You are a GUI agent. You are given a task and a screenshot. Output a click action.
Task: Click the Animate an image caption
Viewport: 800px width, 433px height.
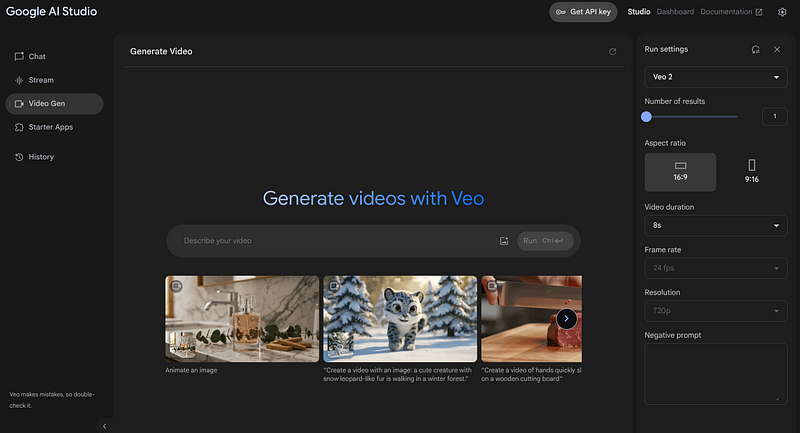pyautogui.click(x=191, y=370)
